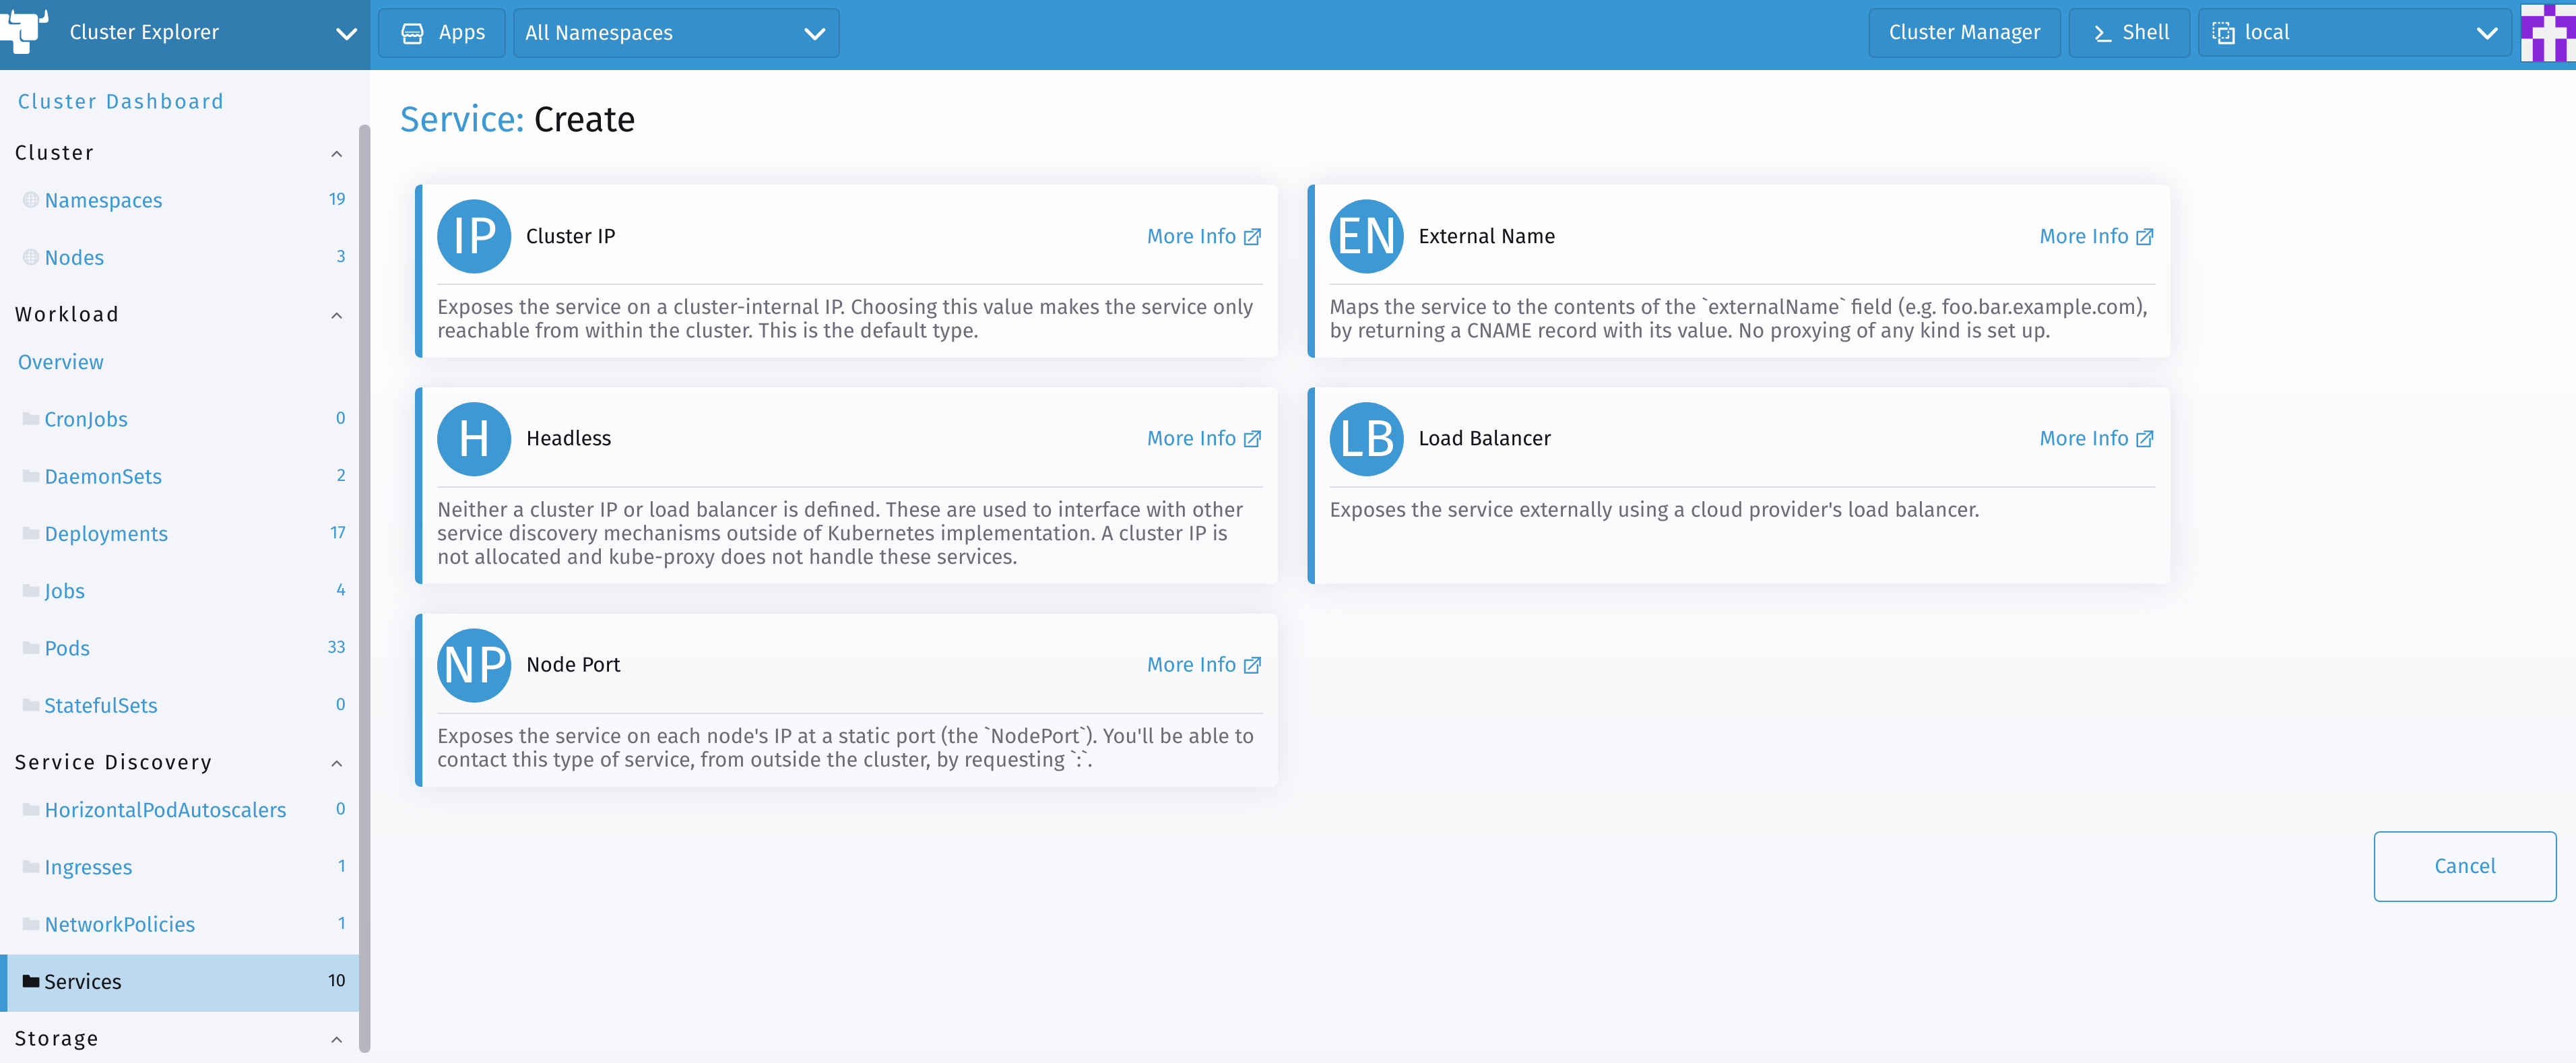The image size is (2576, 1063).
Task: Open the Ingresses sidebar item
Action: point(88,867)
